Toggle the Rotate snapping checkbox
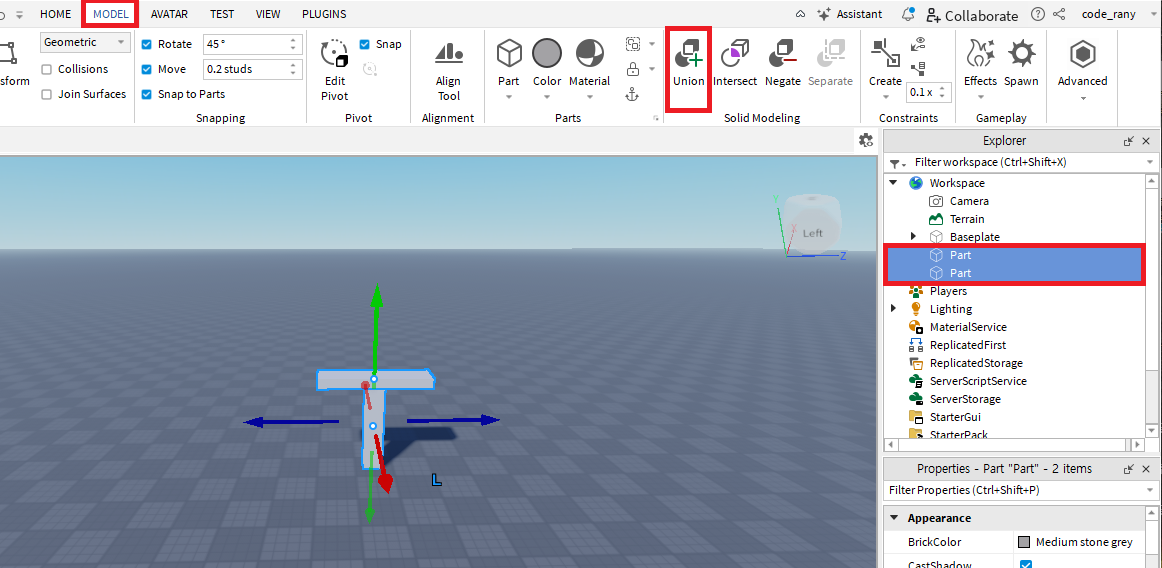This screenshot has height=568, width=1162. (147, 44)
